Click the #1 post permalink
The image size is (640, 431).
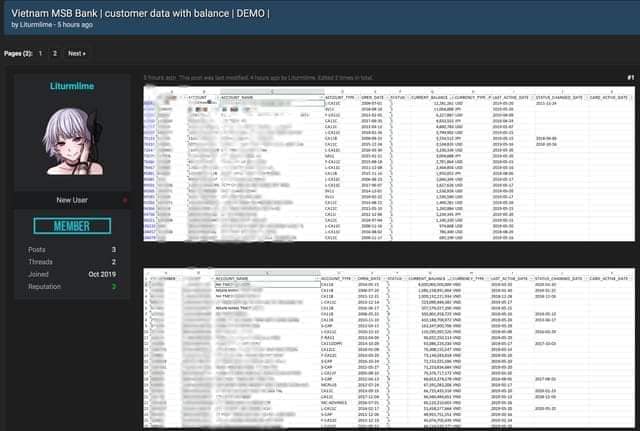pos(629,77)
